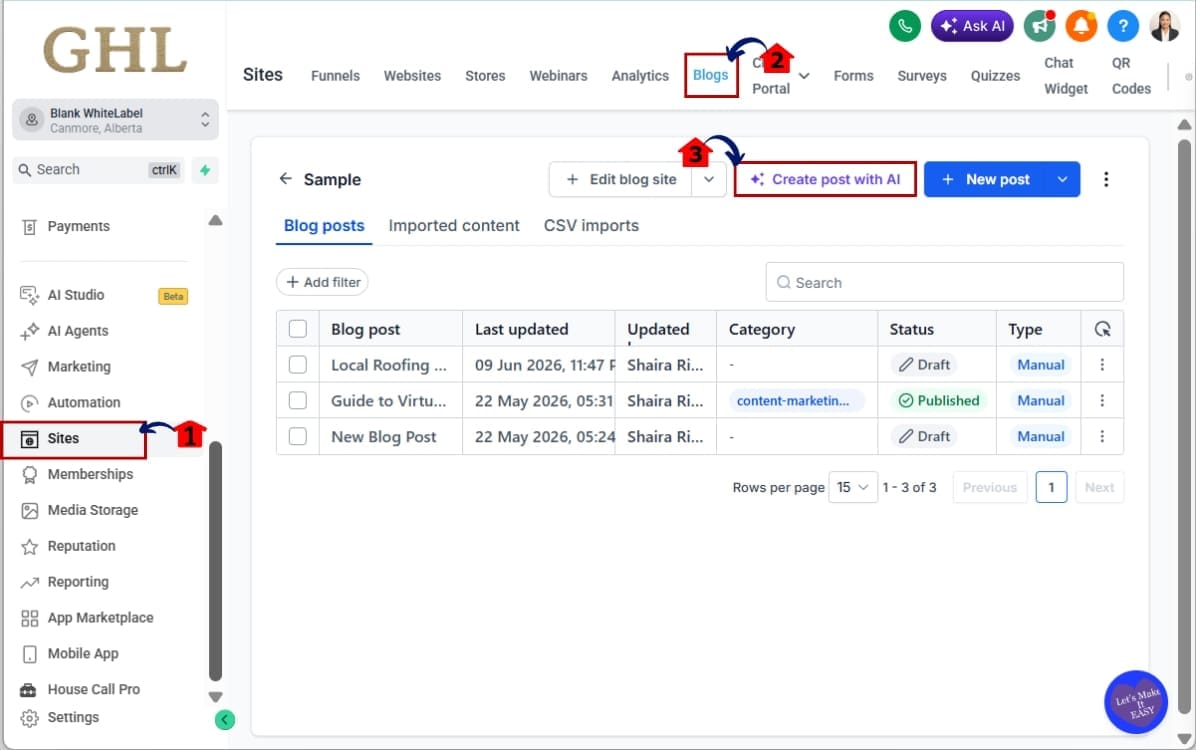Open House Call Pro in the sidebar
This screenshot has height=750, width=1200.
tap(94, 690)
